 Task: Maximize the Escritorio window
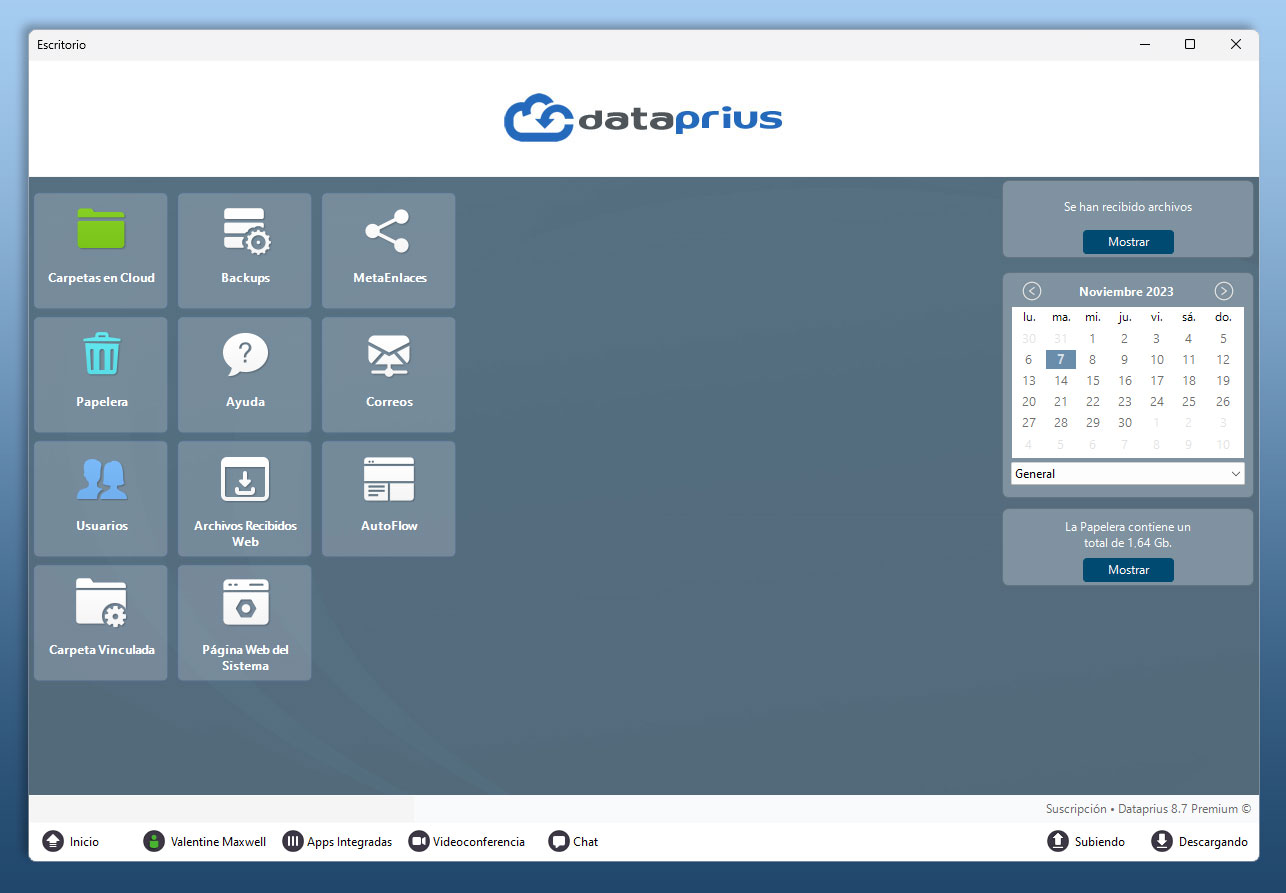[x=1190, y=44]
